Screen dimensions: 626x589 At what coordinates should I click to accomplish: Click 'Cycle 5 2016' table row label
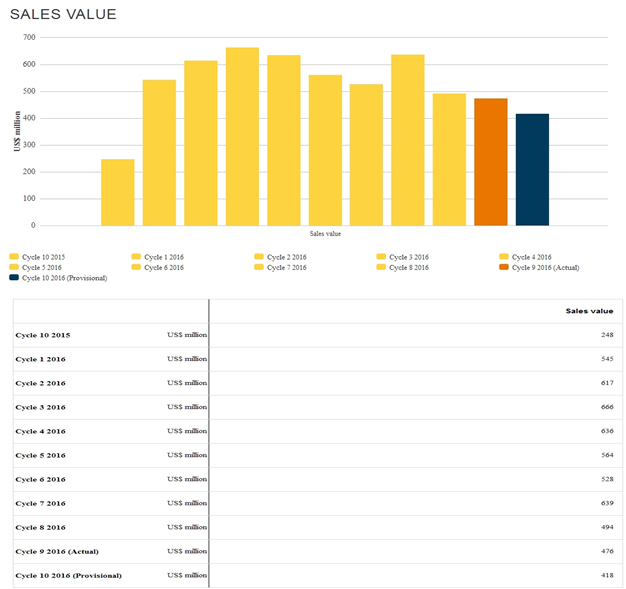(40, 455)
